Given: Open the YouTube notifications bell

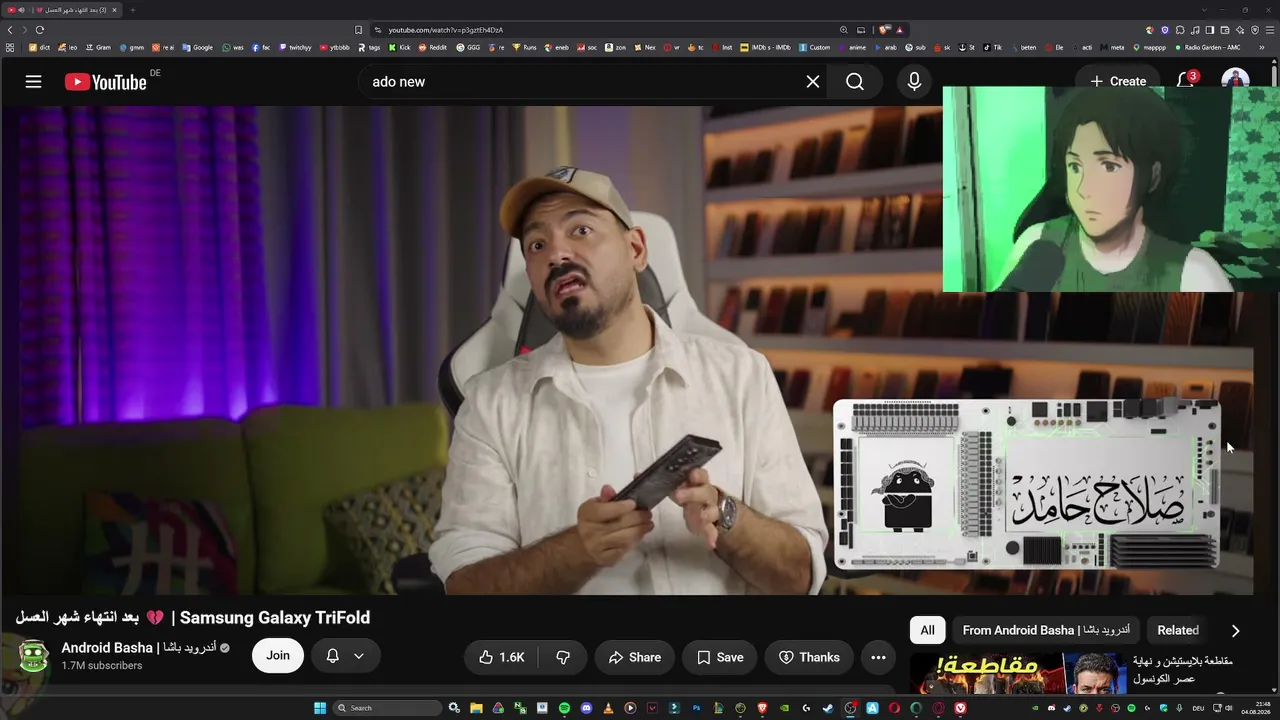Looking at the screenshot, I should (1186, 81).
